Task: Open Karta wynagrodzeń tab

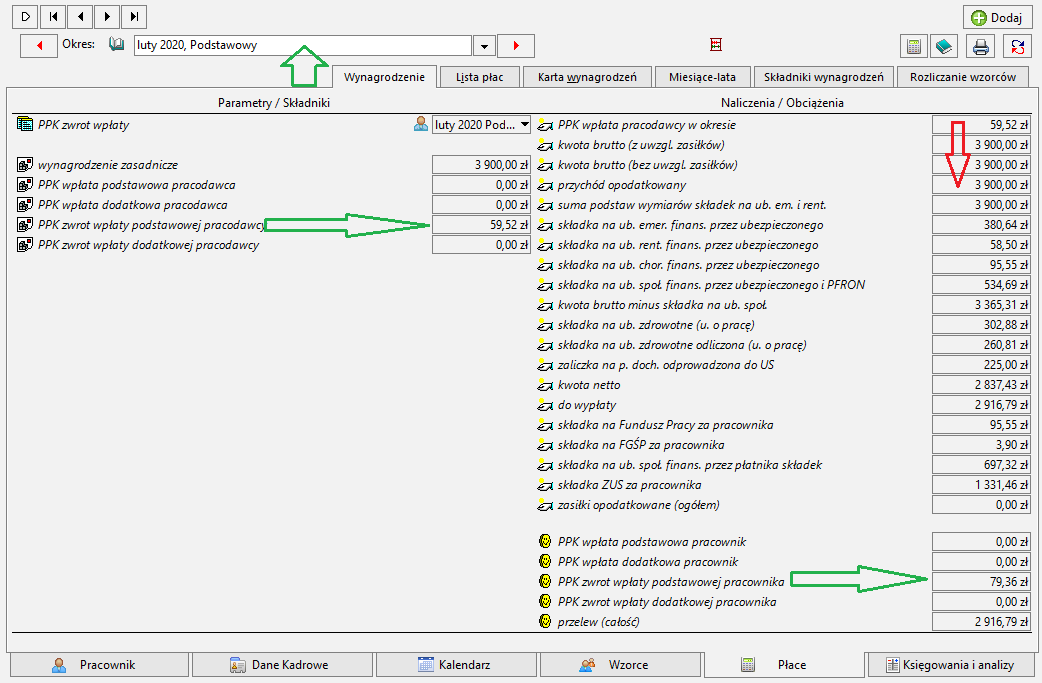Action: pos(587,77)
